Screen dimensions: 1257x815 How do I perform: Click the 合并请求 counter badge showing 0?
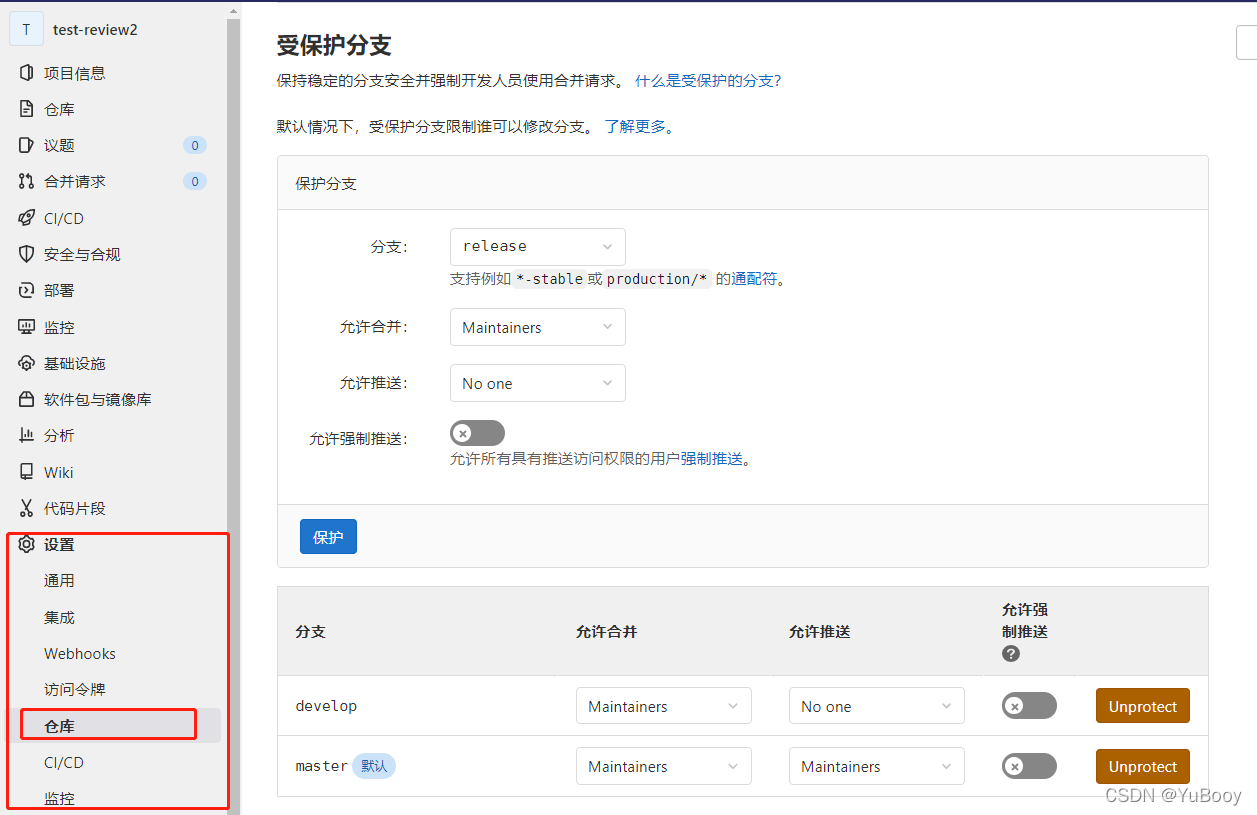point(195,181)
